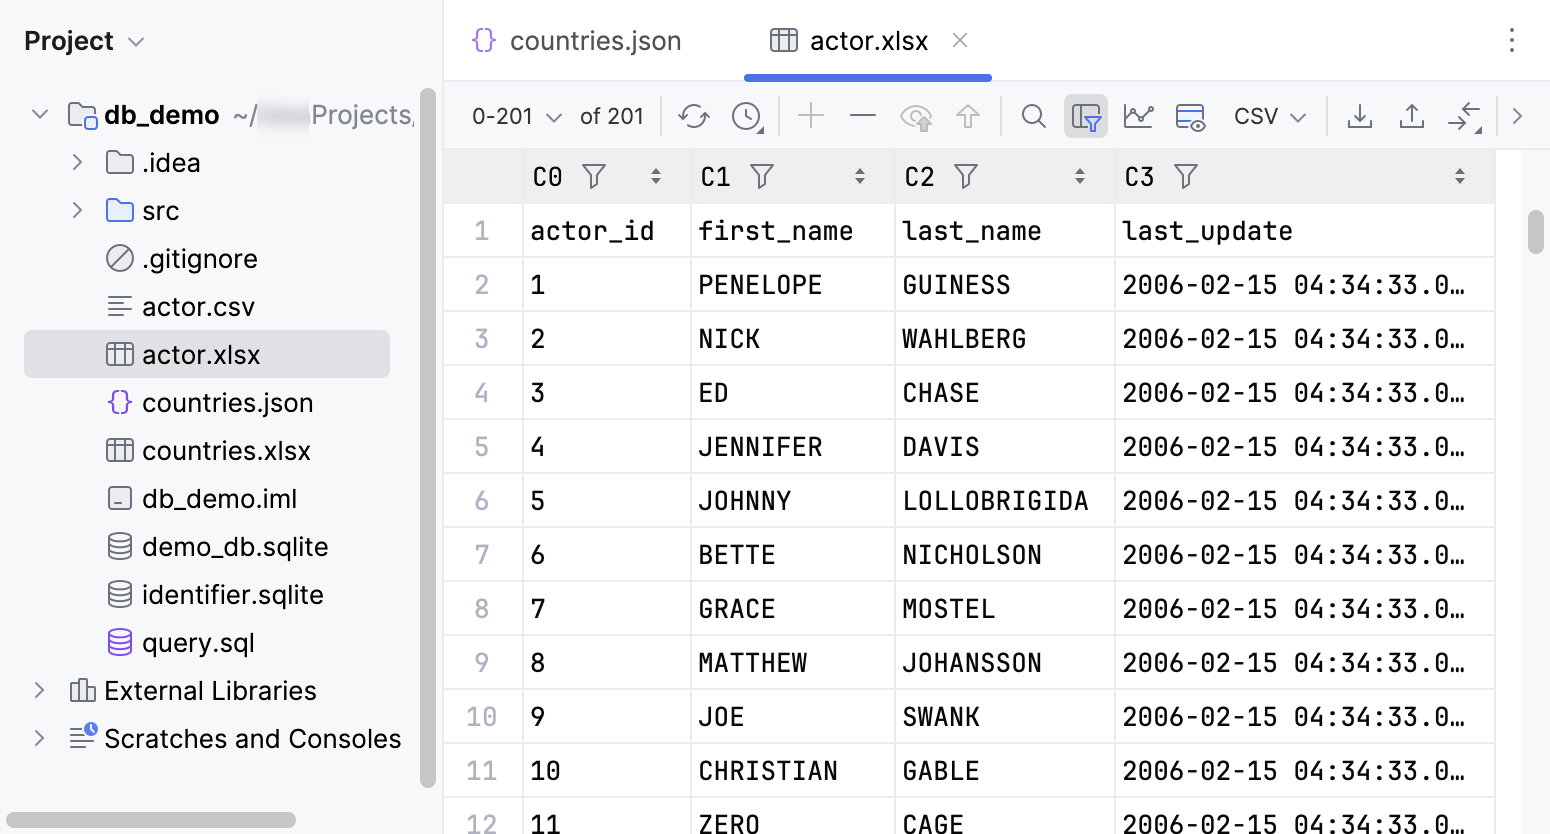The image size is (1550, 834).
Task: Switch to the countries.json tab
Action: [595, 41]
